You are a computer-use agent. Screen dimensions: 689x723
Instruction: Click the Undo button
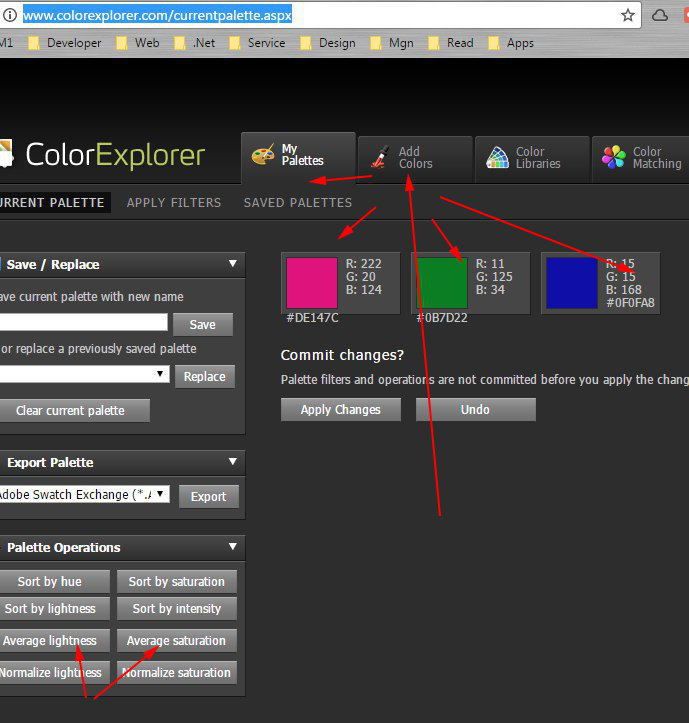click(475, 409)
